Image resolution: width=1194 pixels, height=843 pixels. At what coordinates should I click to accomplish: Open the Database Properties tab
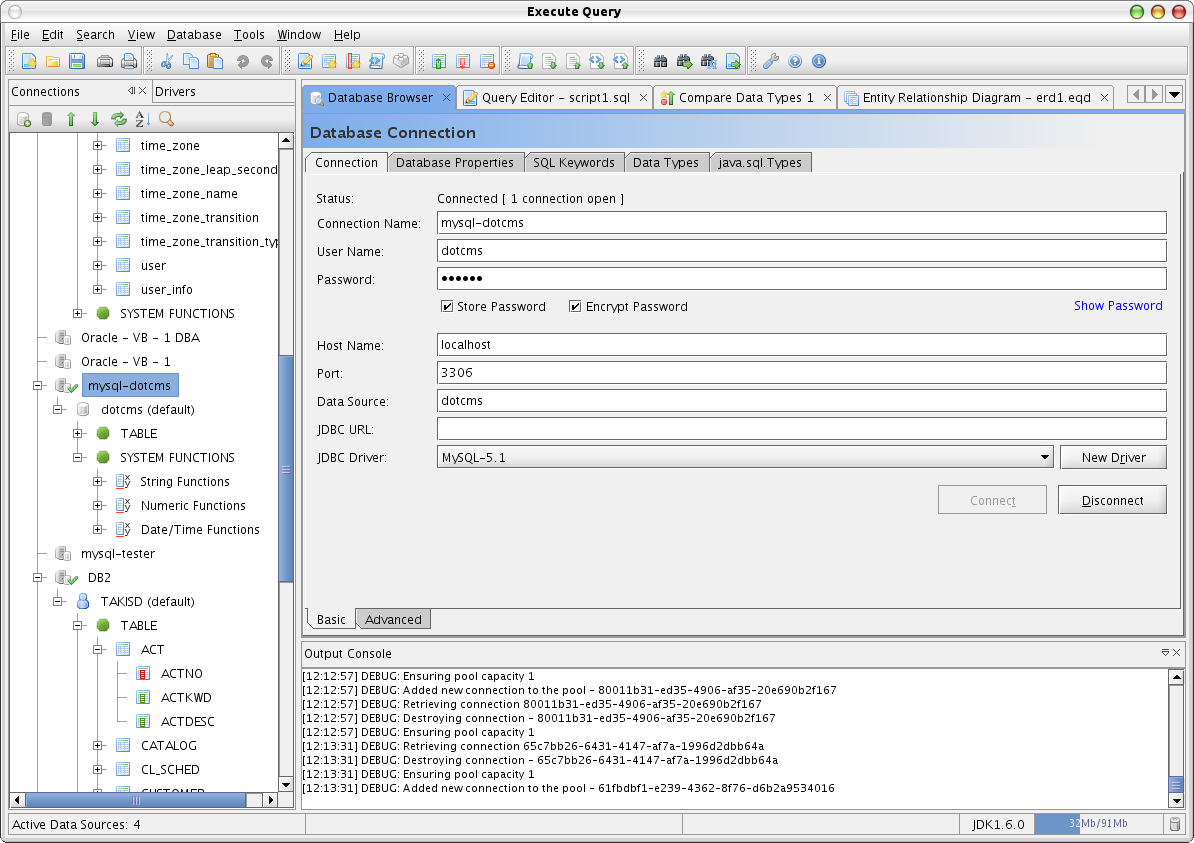click(x=455, y=162)
